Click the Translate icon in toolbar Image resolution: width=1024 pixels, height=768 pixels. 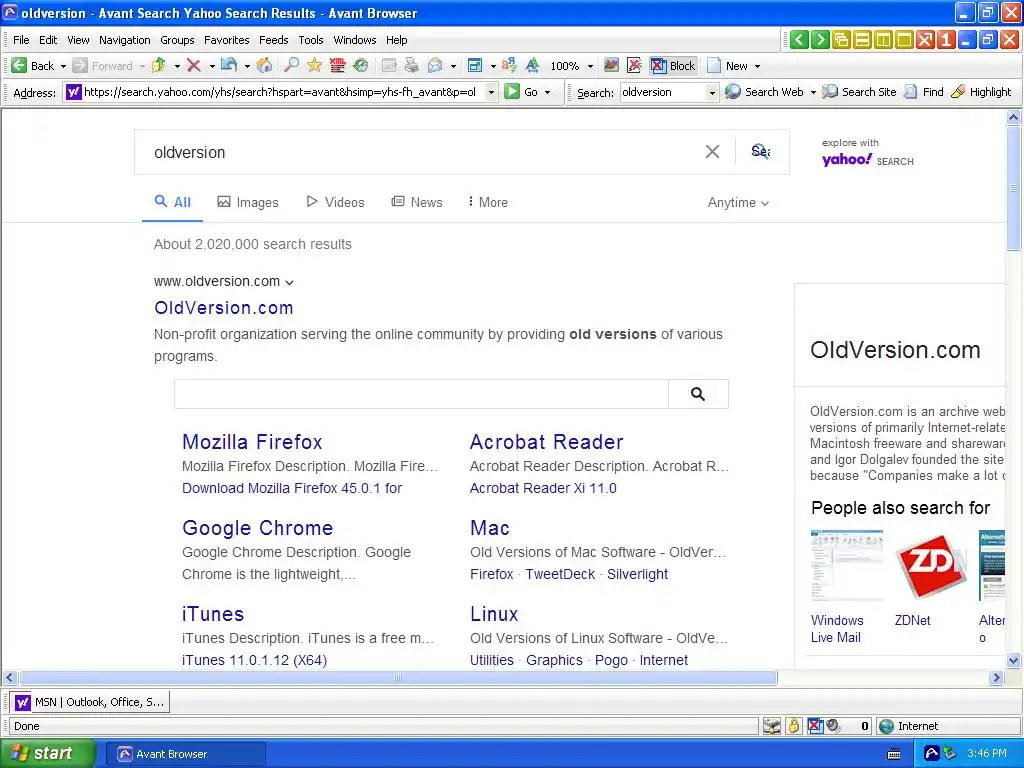[509, 65]
